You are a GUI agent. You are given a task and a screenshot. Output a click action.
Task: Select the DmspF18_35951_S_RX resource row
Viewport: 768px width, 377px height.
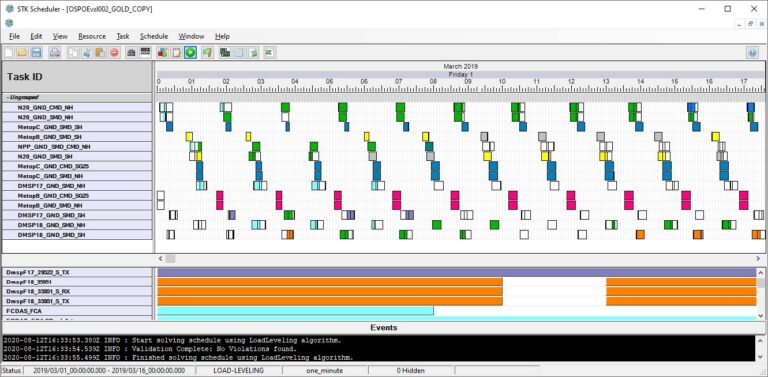point(77,291)
